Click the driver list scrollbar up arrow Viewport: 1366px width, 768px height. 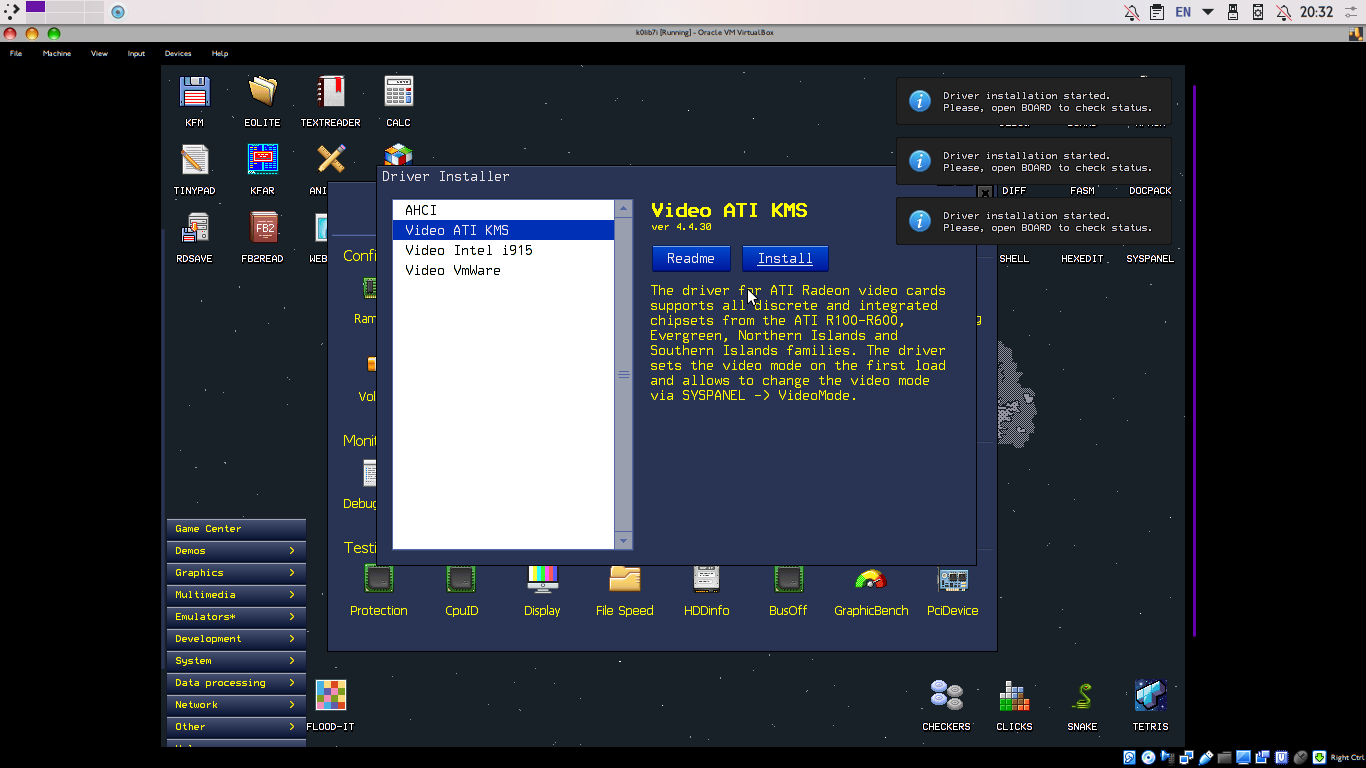pyautogui.click(x=624, y=209)
